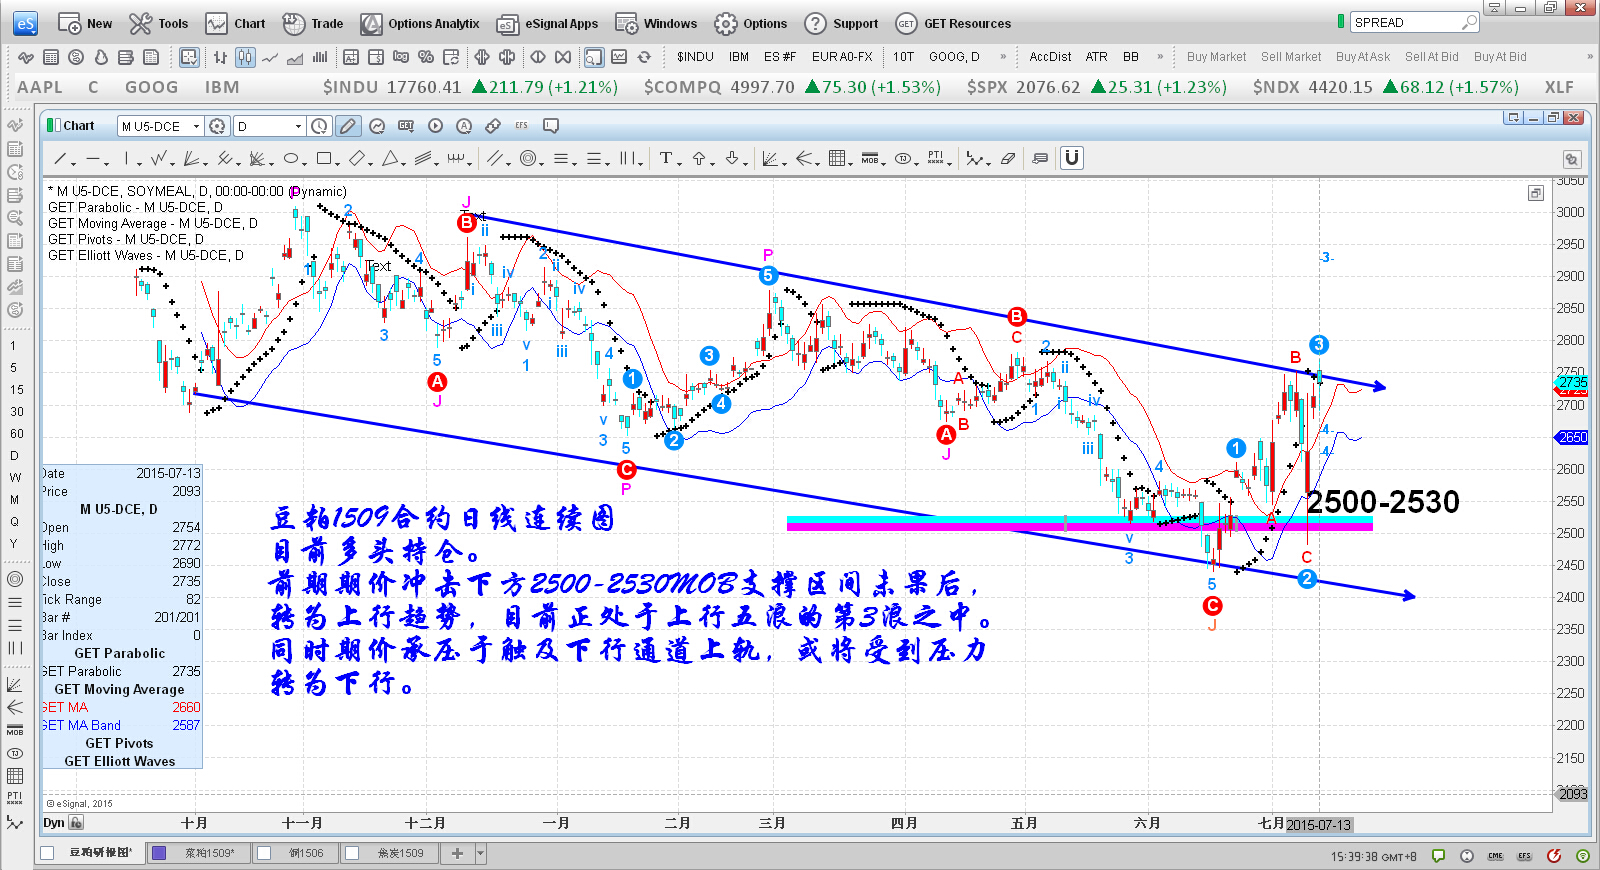Select the text annotation tool
This screenshot has width=1600, height=870.
[x=665, y=158]
